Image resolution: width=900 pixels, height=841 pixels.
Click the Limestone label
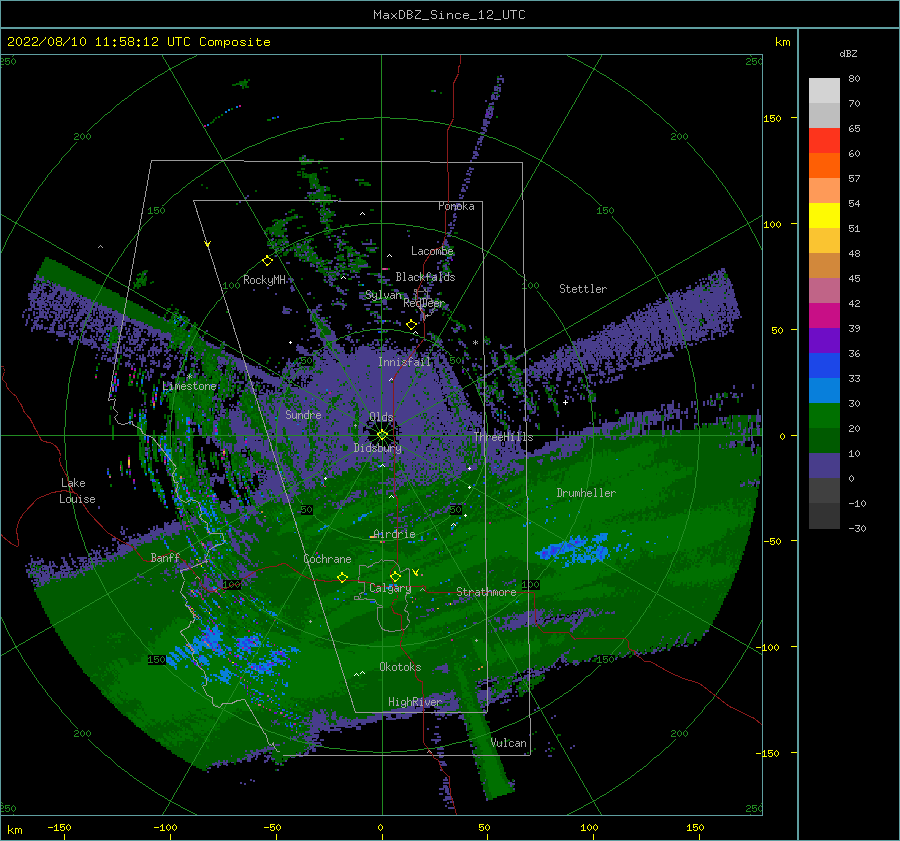(189, 386)
